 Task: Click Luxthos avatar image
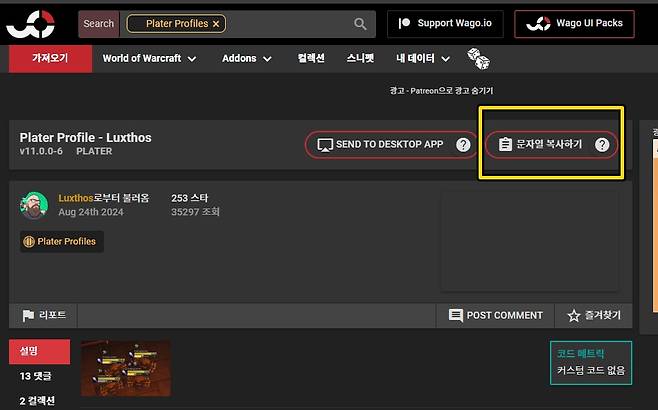(35, 205)
